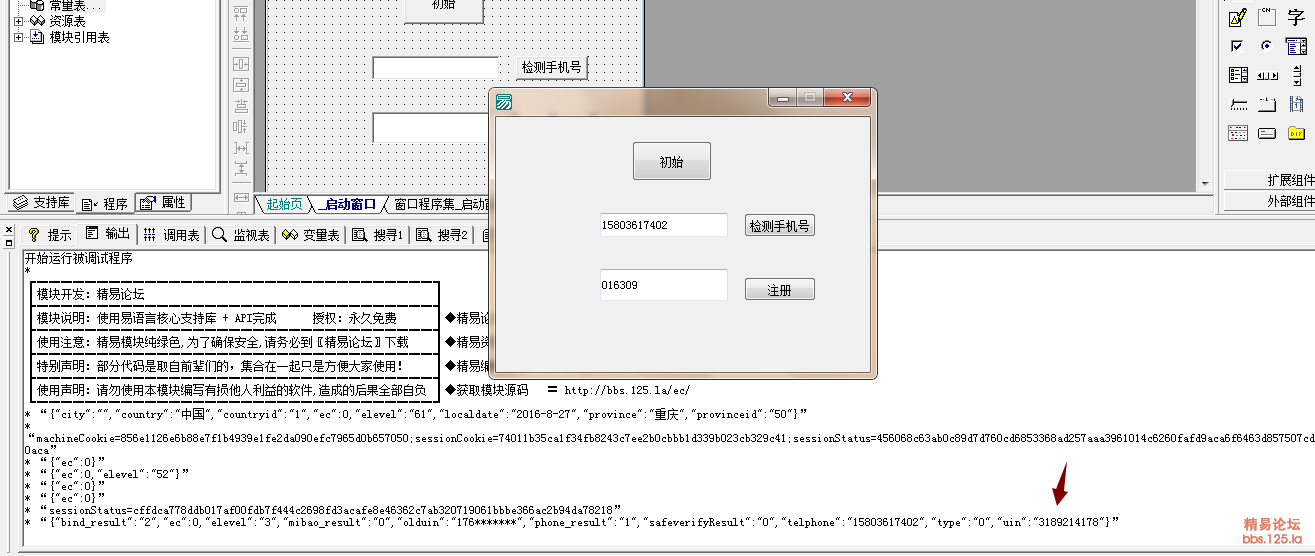Select the label (字) component icon
Image resolution: width=1315 pixels, height=556 pixels.
(1296, 17)
